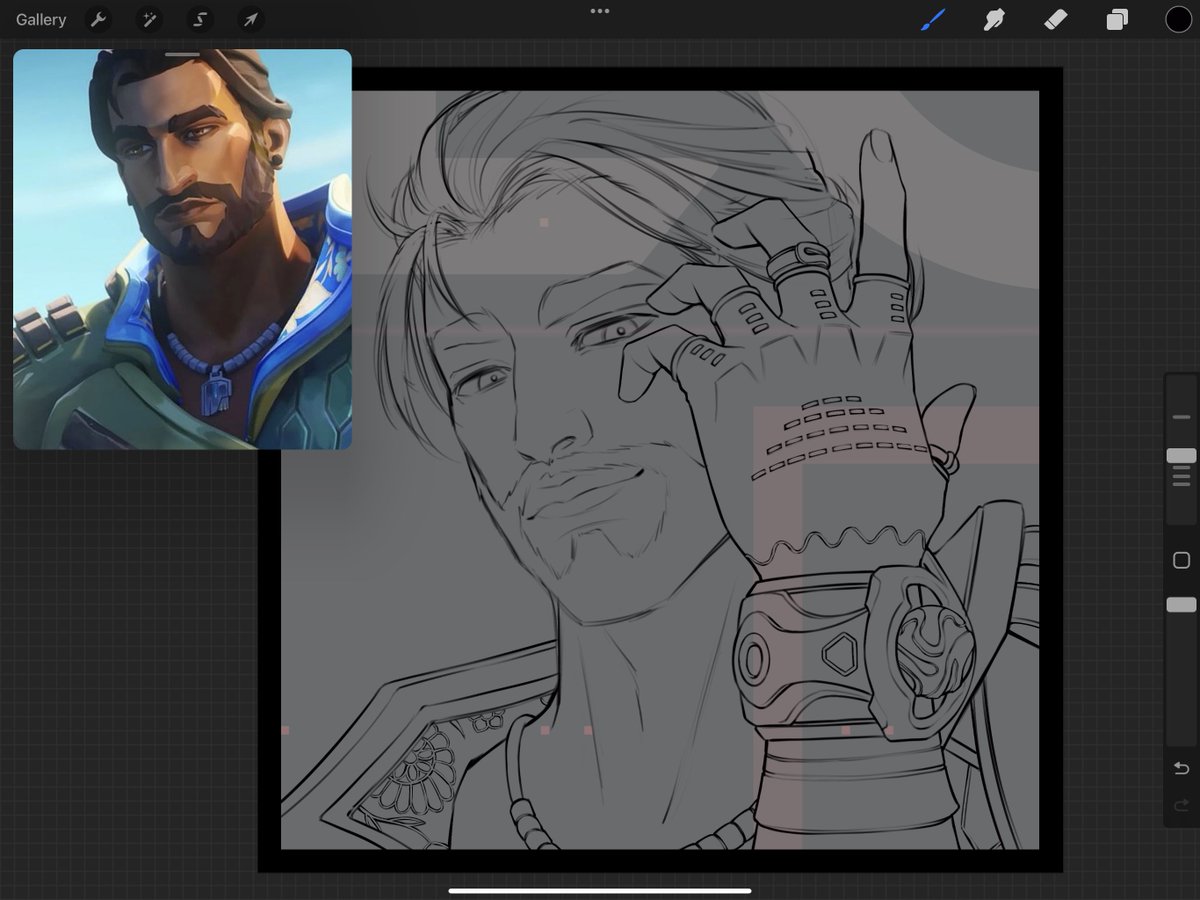Select the Eraser tool
This screenshot has width=1200, height=900.
1056,19
